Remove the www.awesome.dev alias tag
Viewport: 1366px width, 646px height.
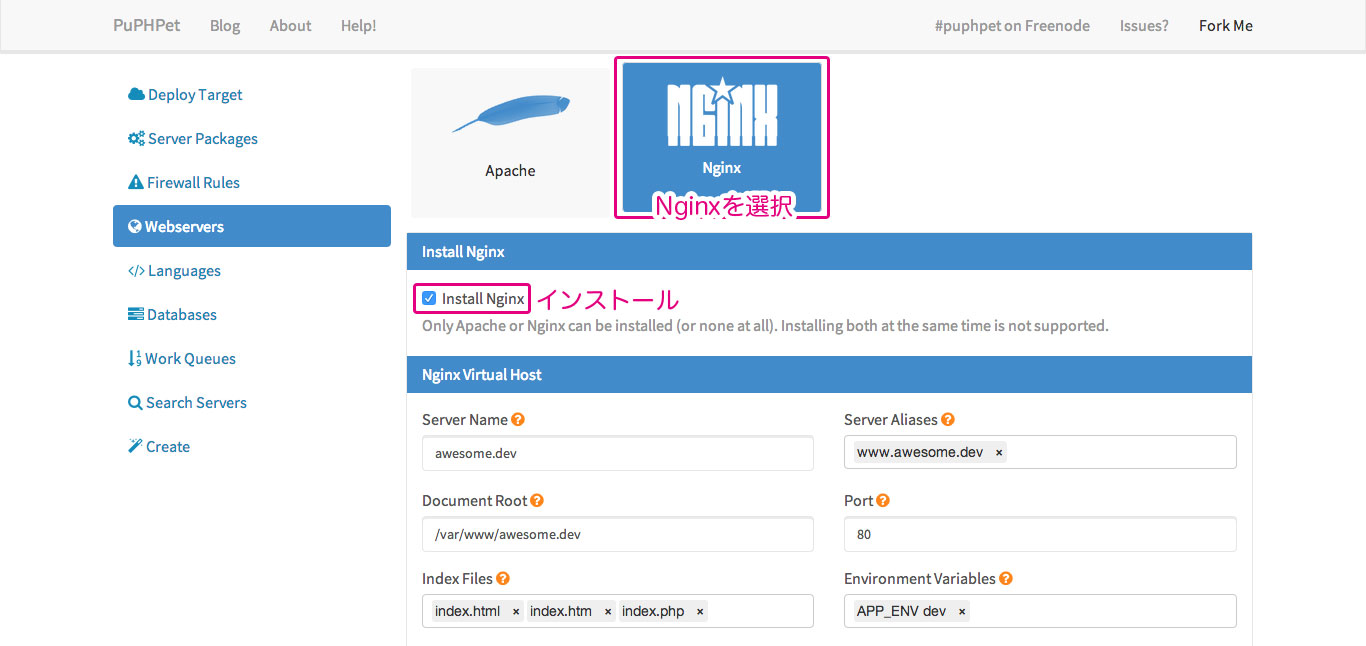pos(999,453)
